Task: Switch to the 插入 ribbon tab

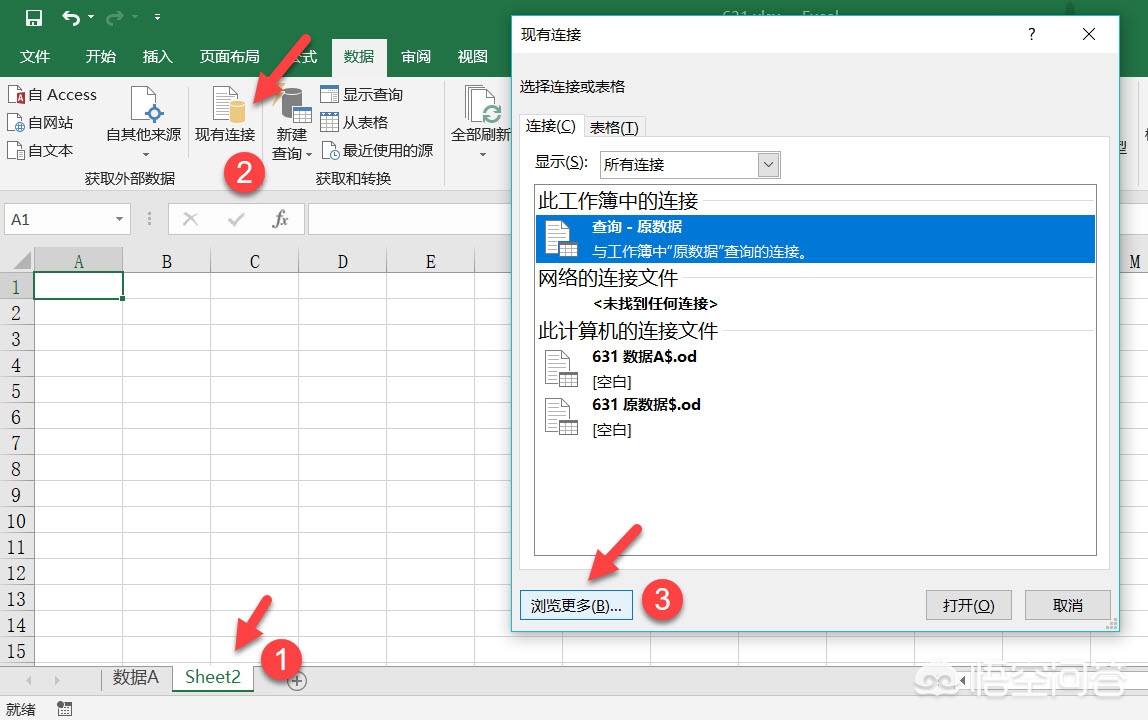Action: click(x=157, y=56)
